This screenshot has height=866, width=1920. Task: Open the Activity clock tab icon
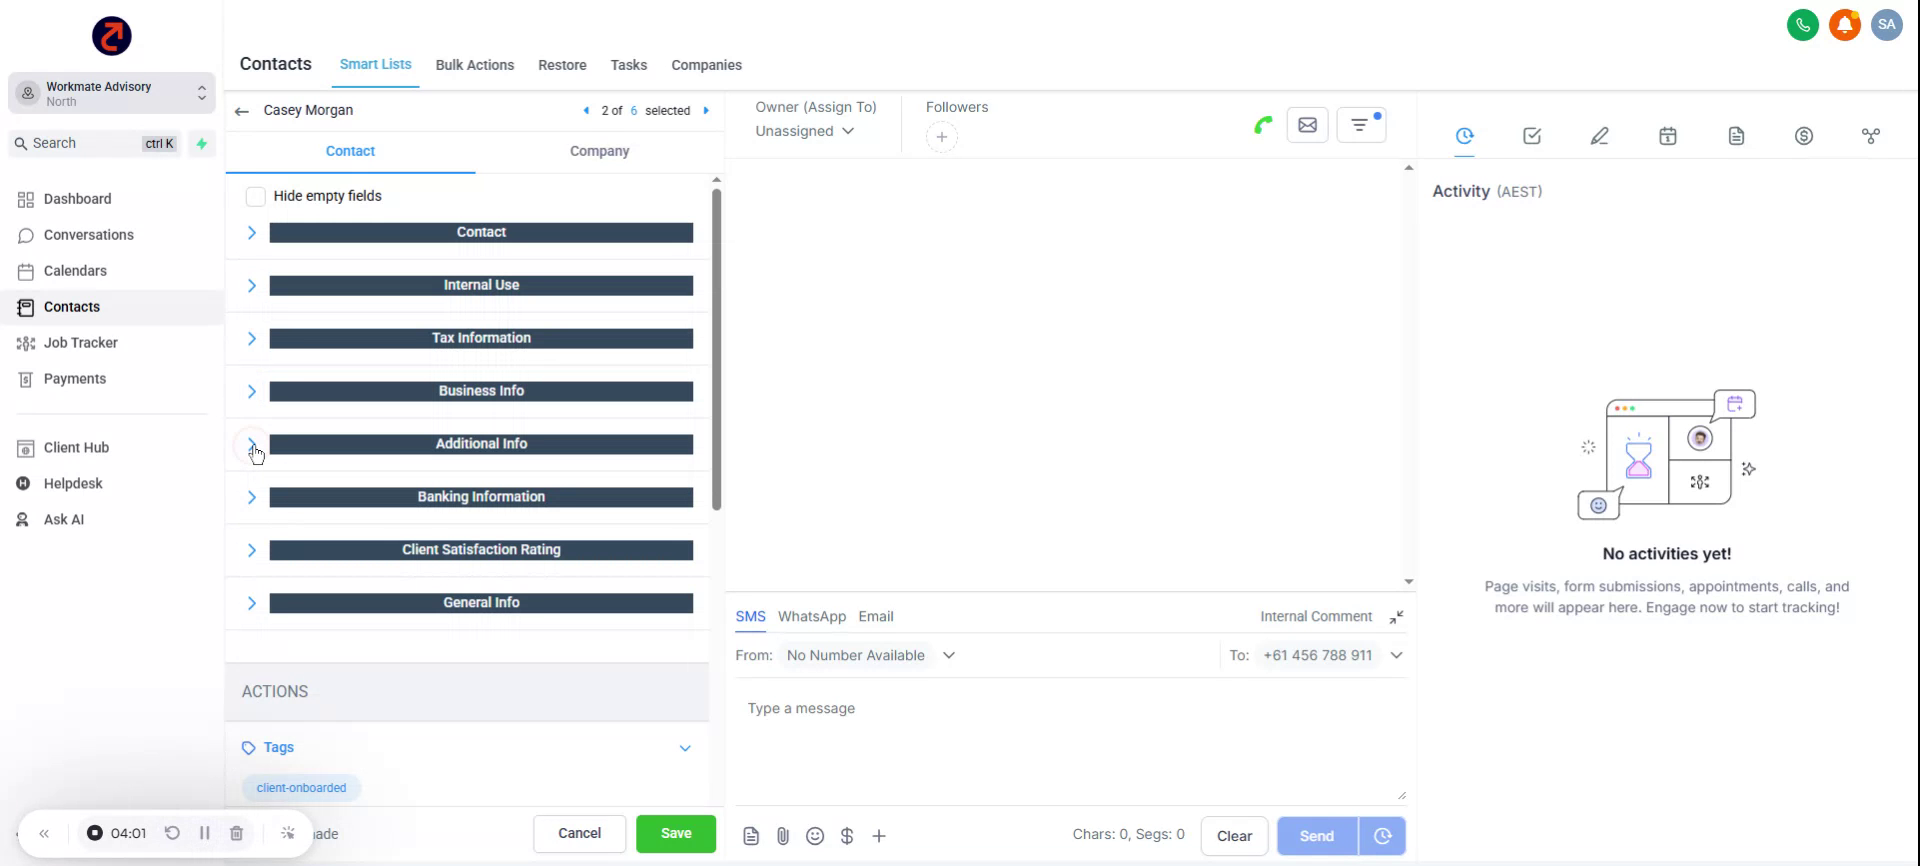pyautogui.click(x=1464, y=135)
